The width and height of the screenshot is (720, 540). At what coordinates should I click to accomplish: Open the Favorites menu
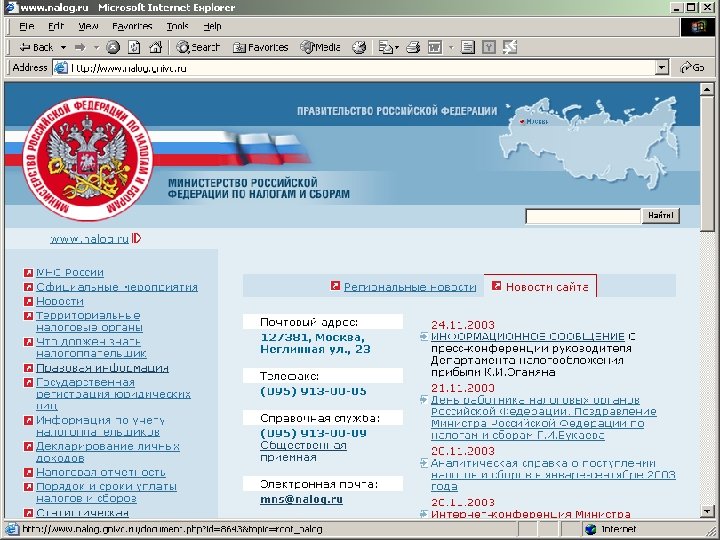(x=132, y=27)
